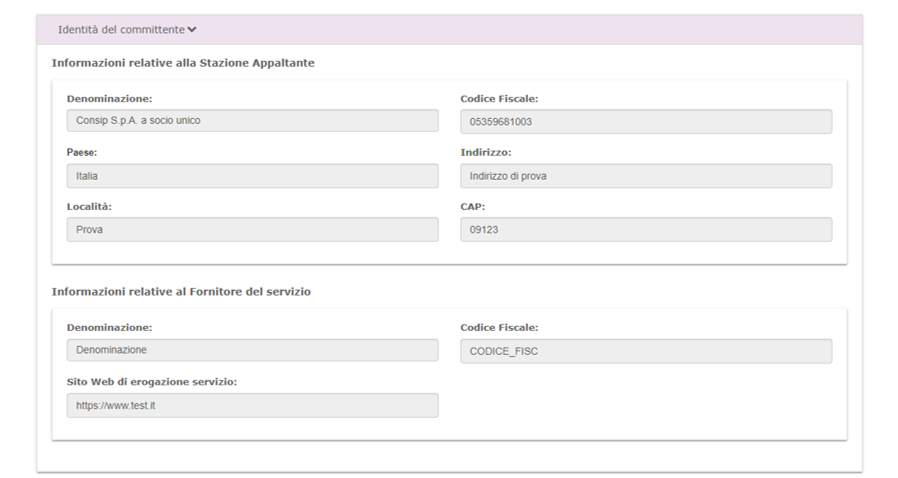
Task: Click the website field with https://www.test.it
Action: click(252, 405)
